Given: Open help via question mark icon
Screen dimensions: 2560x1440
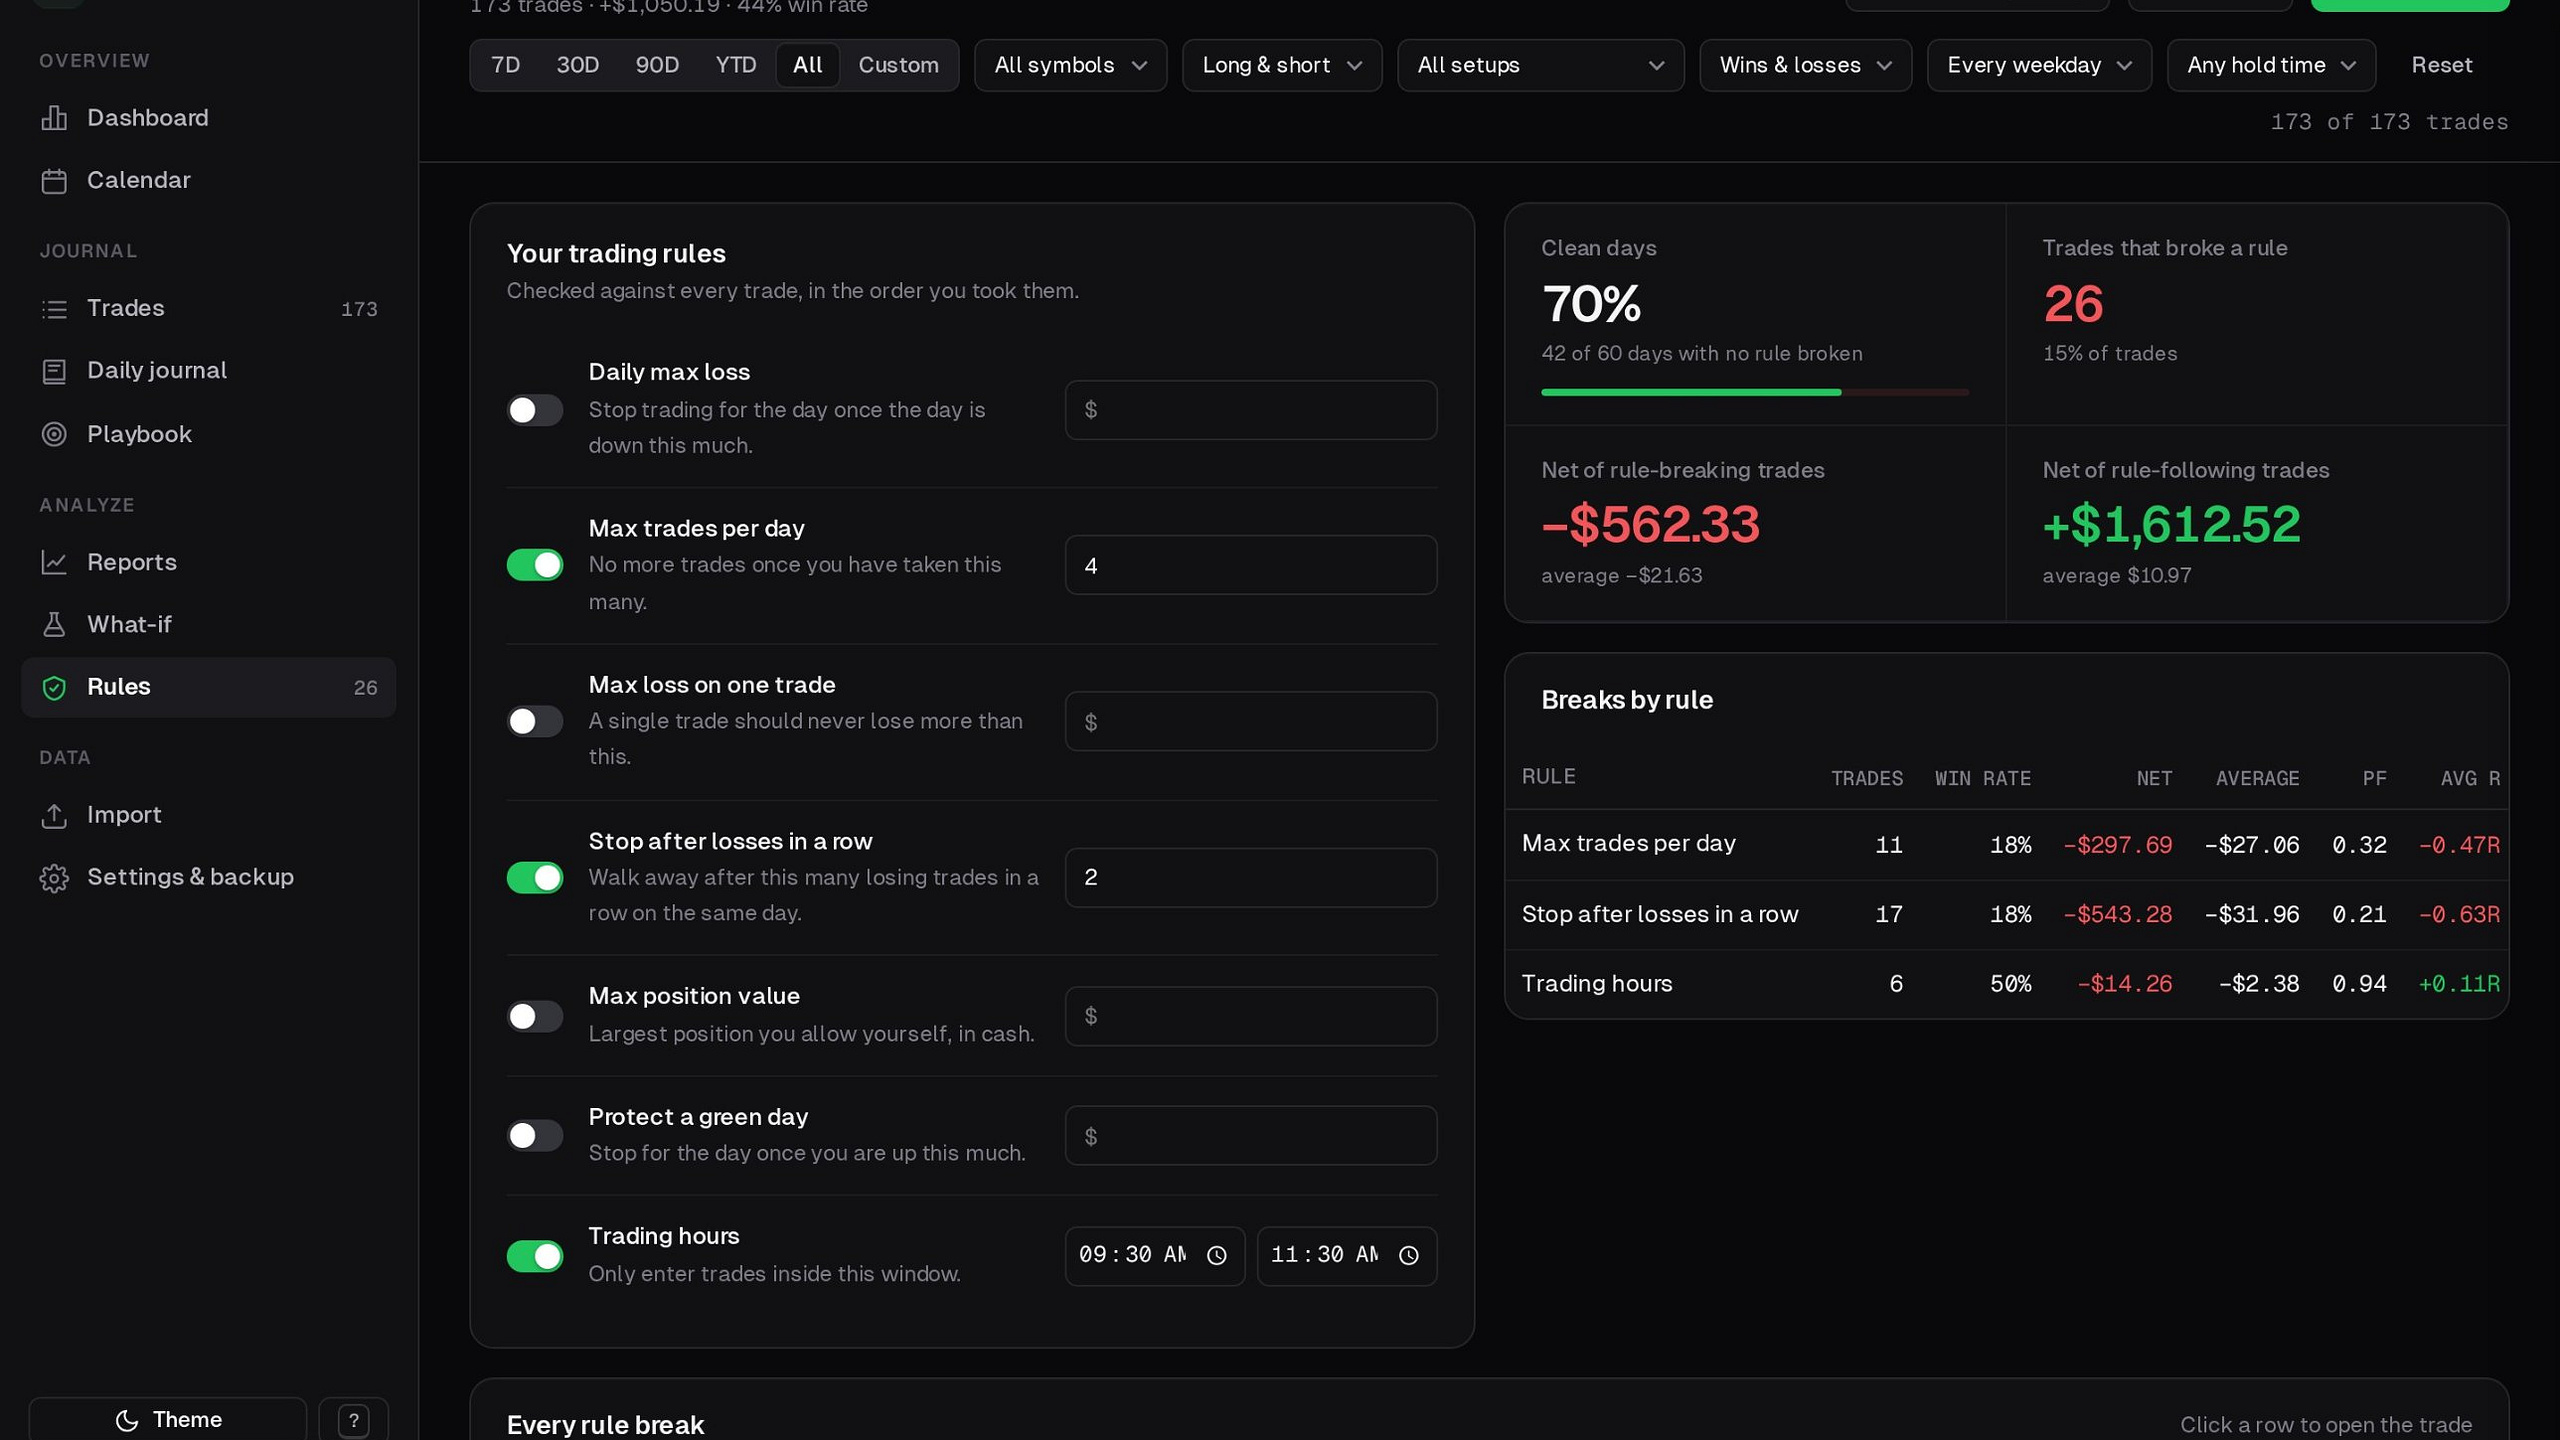Looking at the screenshot, I should click(353, 1420).
